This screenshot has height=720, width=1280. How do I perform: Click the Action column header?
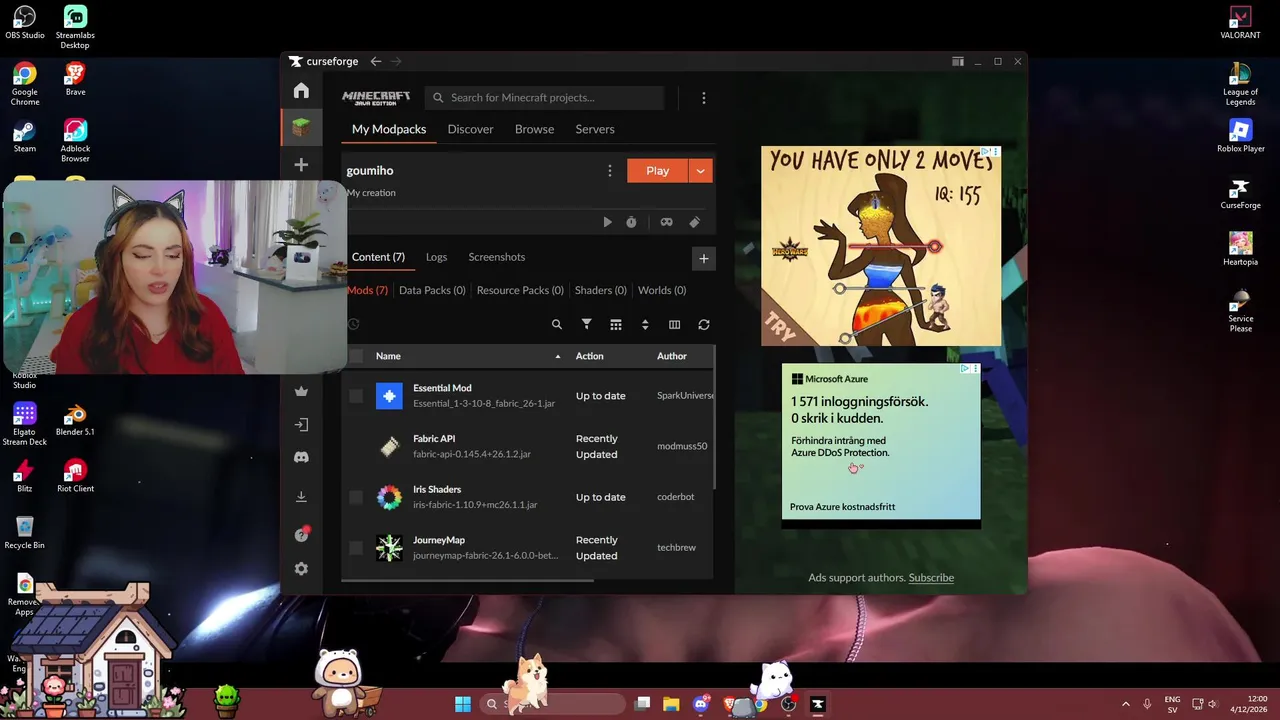pyautogui.click(x=589, y=356)
